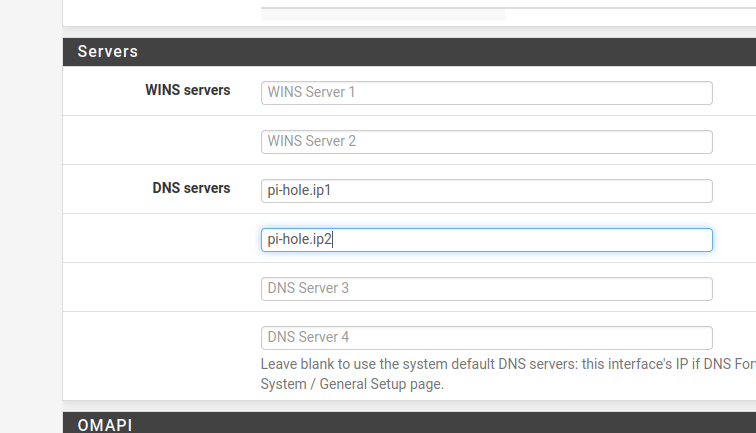Focus the DNS Server 4 input box
The width and height of the screenshot is (756, 433).
[486, 337]
